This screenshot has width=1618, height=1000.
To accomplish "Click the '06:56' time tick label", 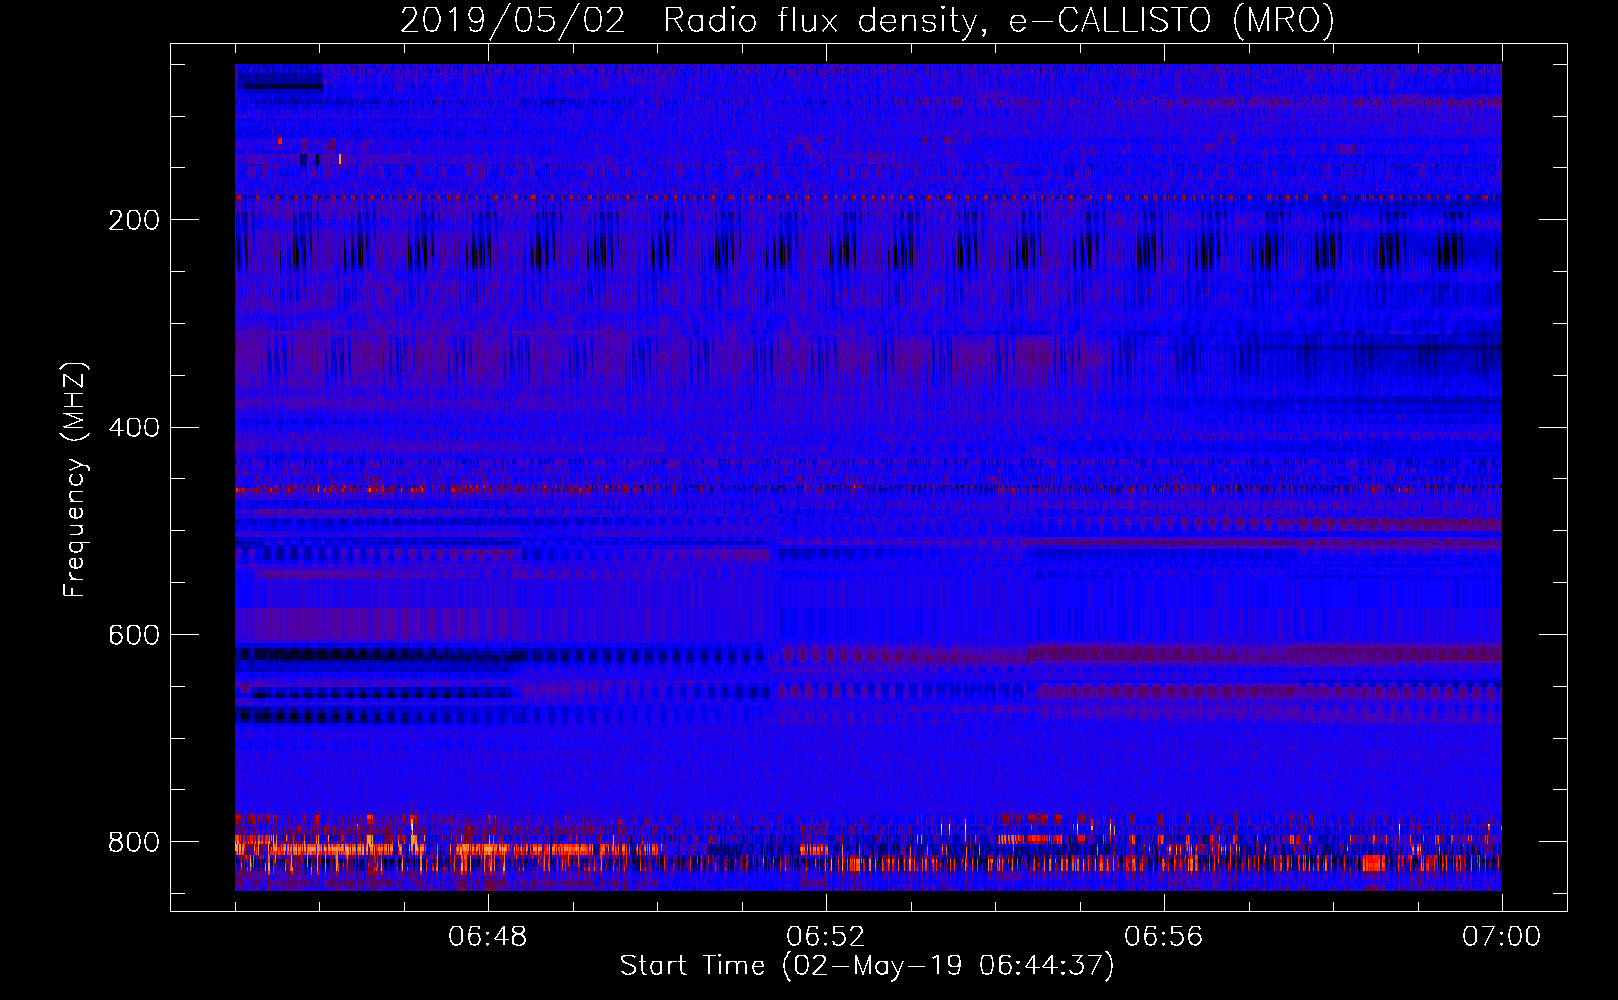I will [x=1164, y=936].
